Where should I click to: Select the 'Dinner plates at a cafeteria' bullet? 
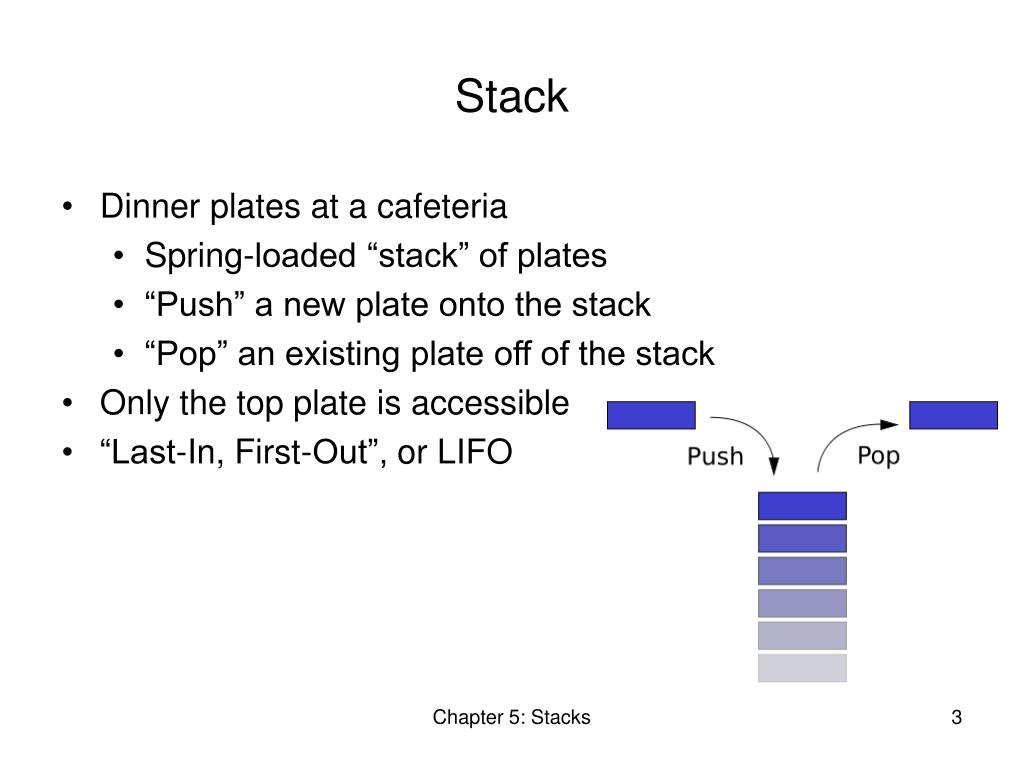304,206
